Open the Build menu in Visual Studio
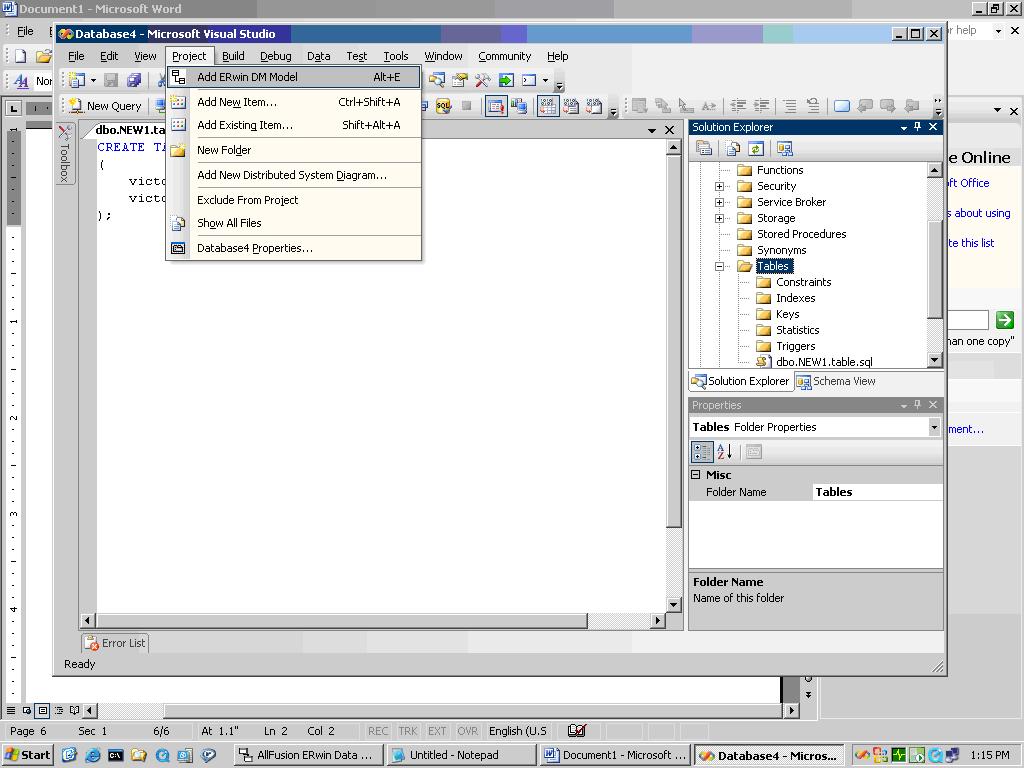The width and height of the screenshot is (1024, 768). click(233, 56)
